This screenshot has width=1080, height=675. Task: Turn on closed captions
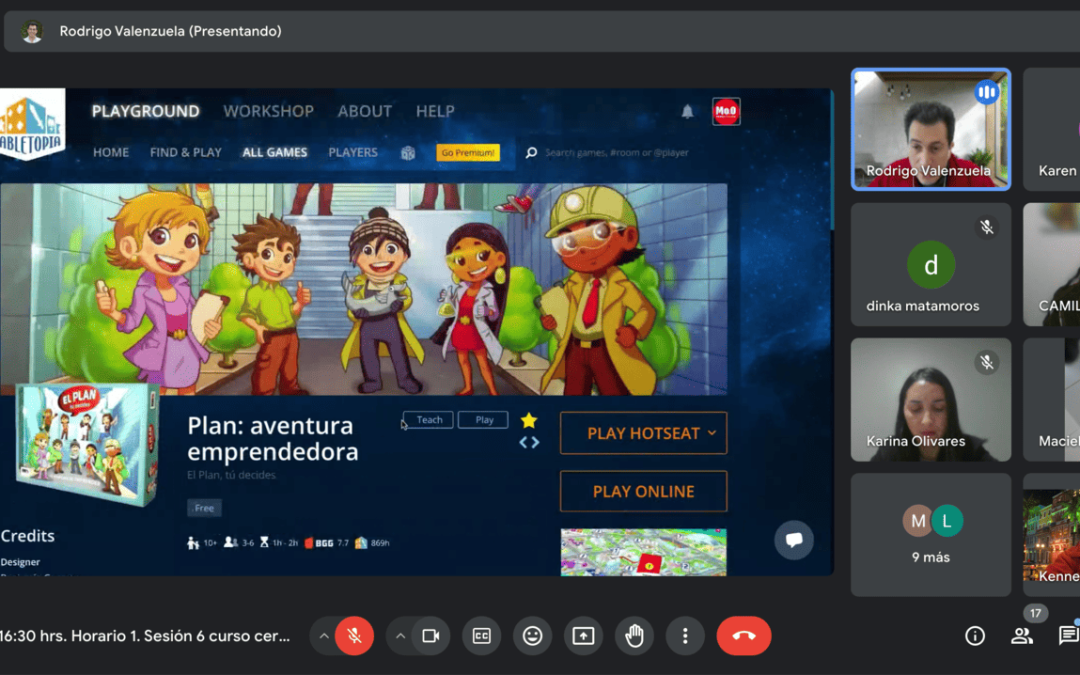[x=481, y=636]
